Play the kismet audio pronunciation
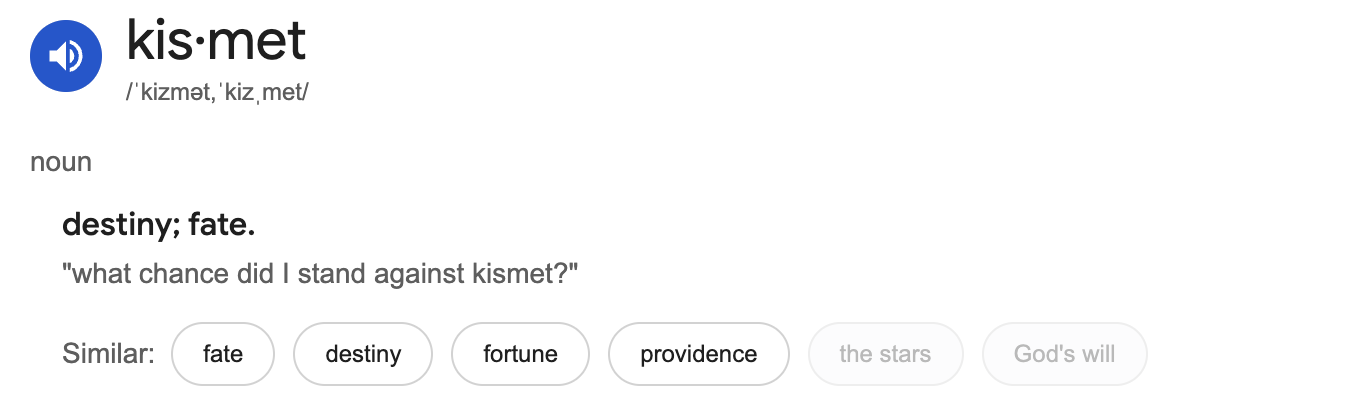Viewport: 1362px width, 400px height. coord(66,55)
